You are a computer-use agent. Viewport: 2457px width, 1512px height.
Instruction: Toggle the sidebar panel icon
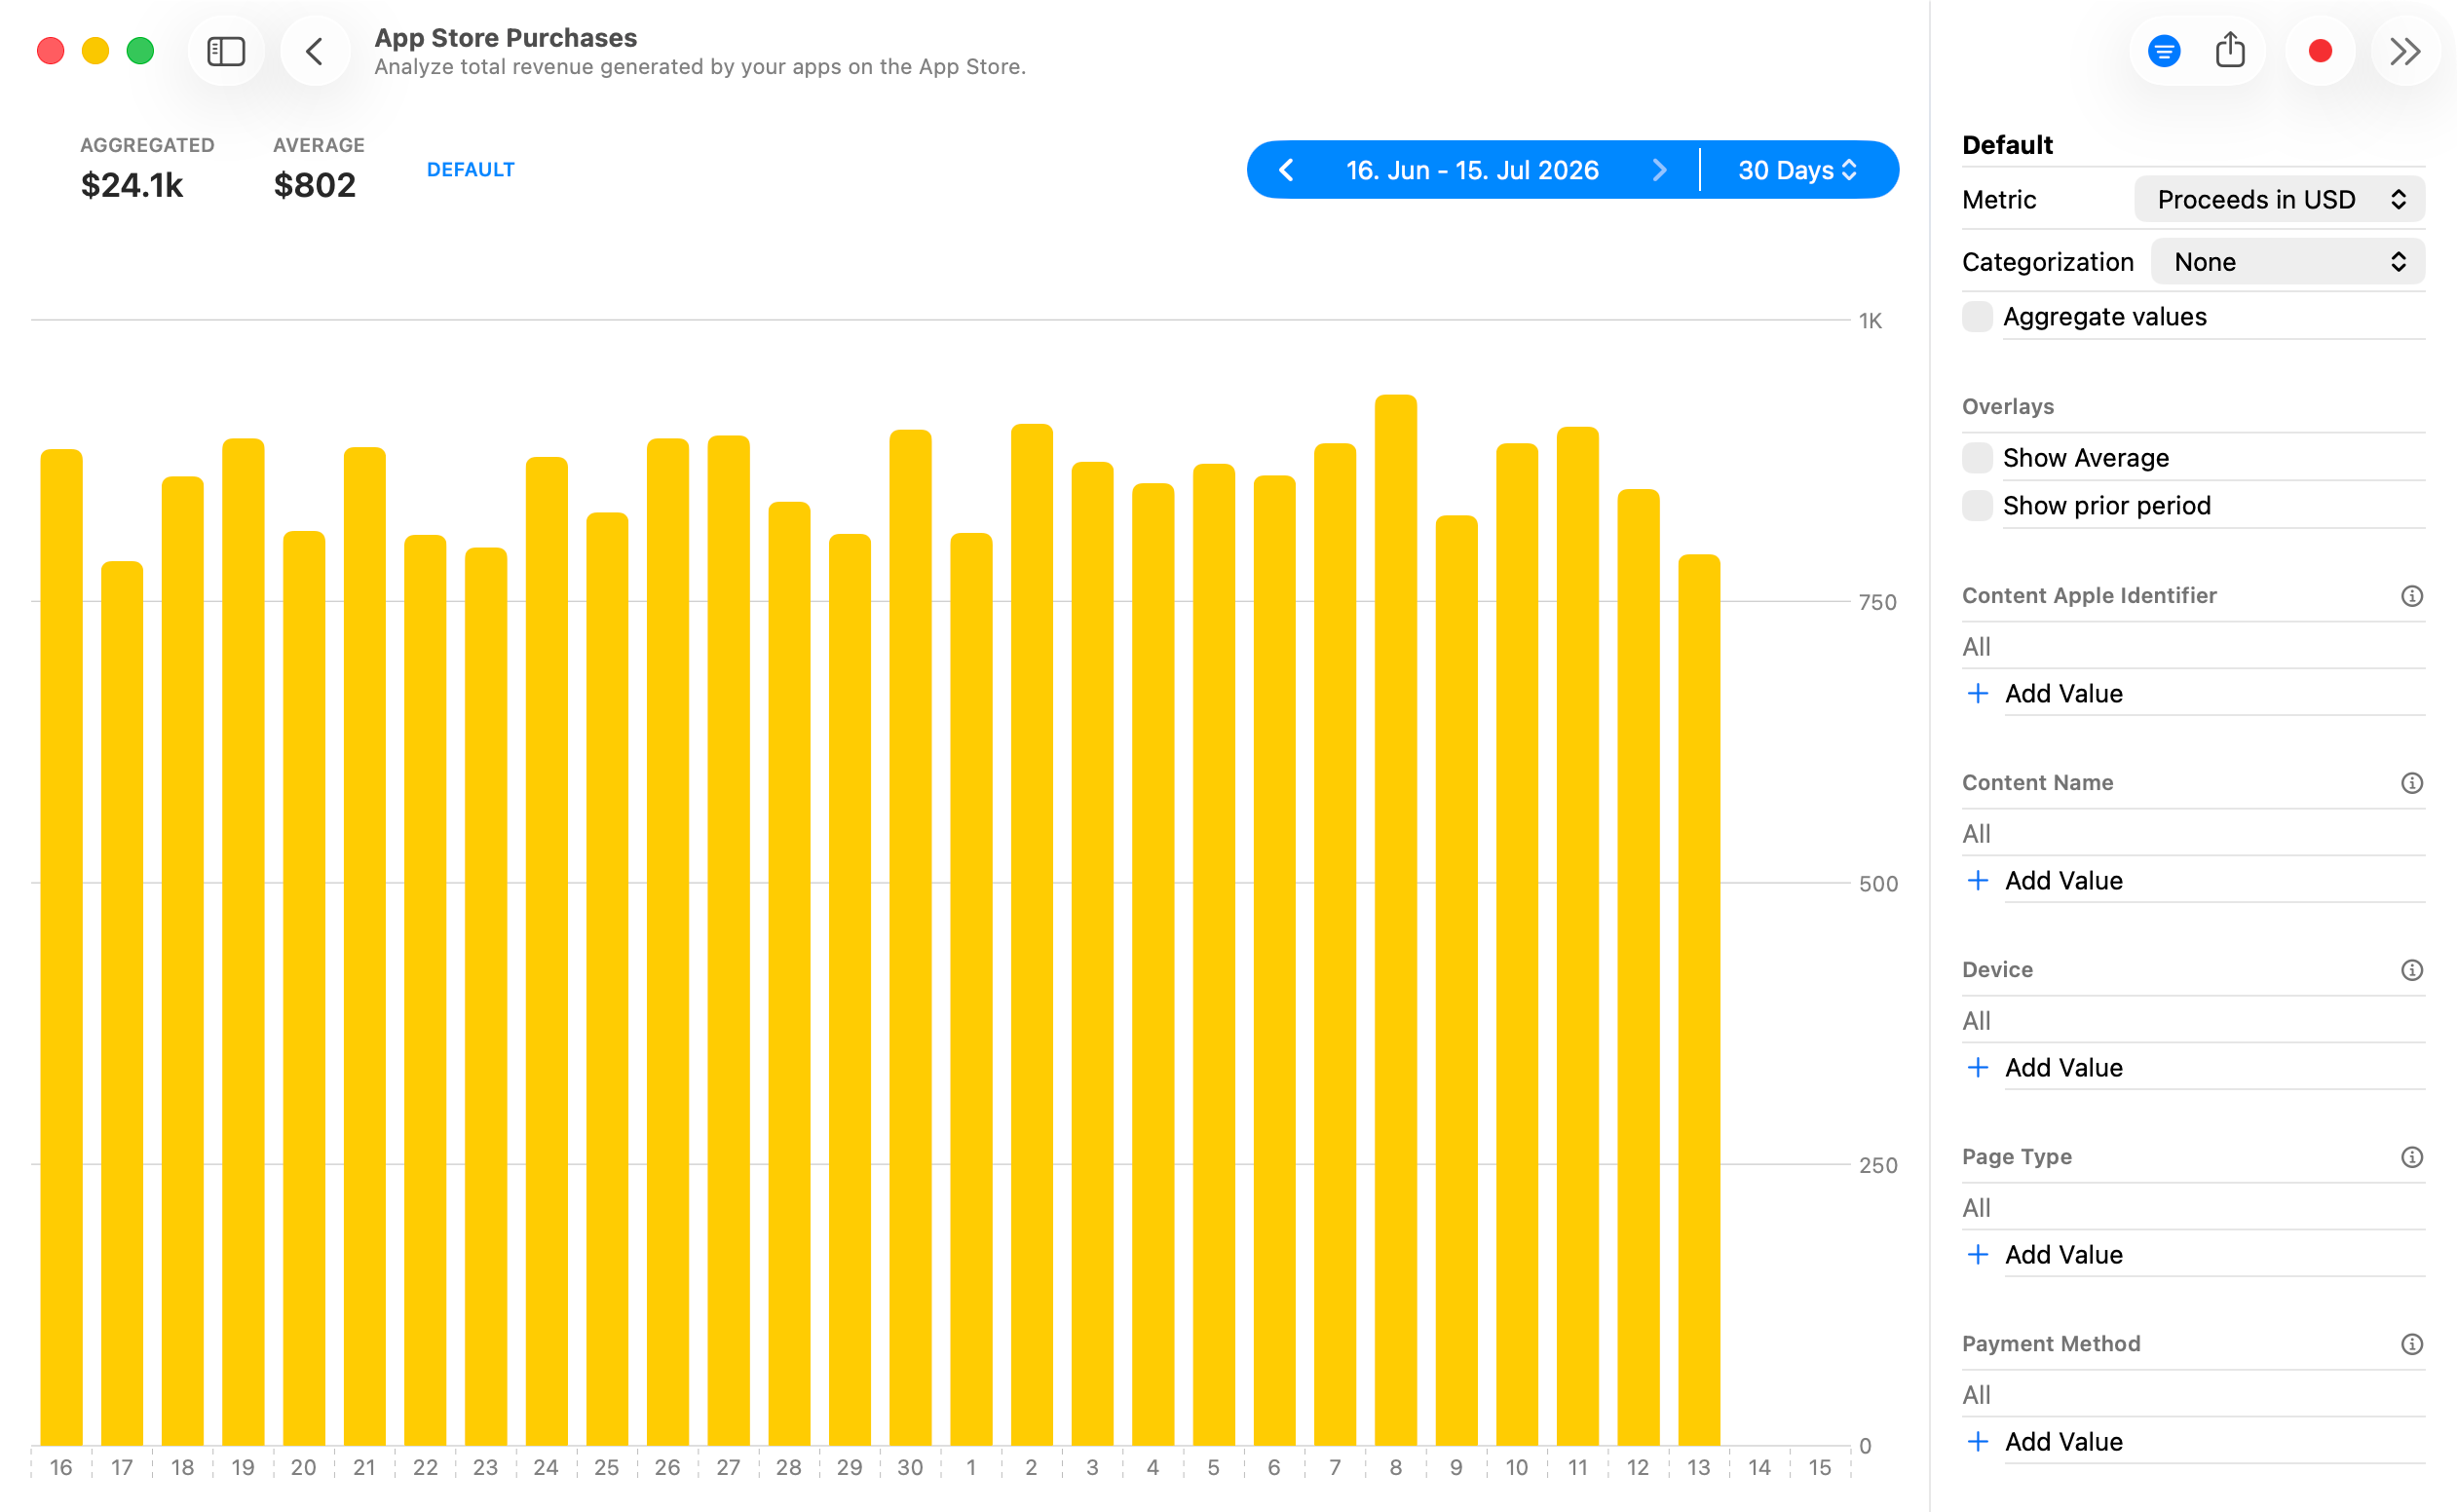pos(226,51)
